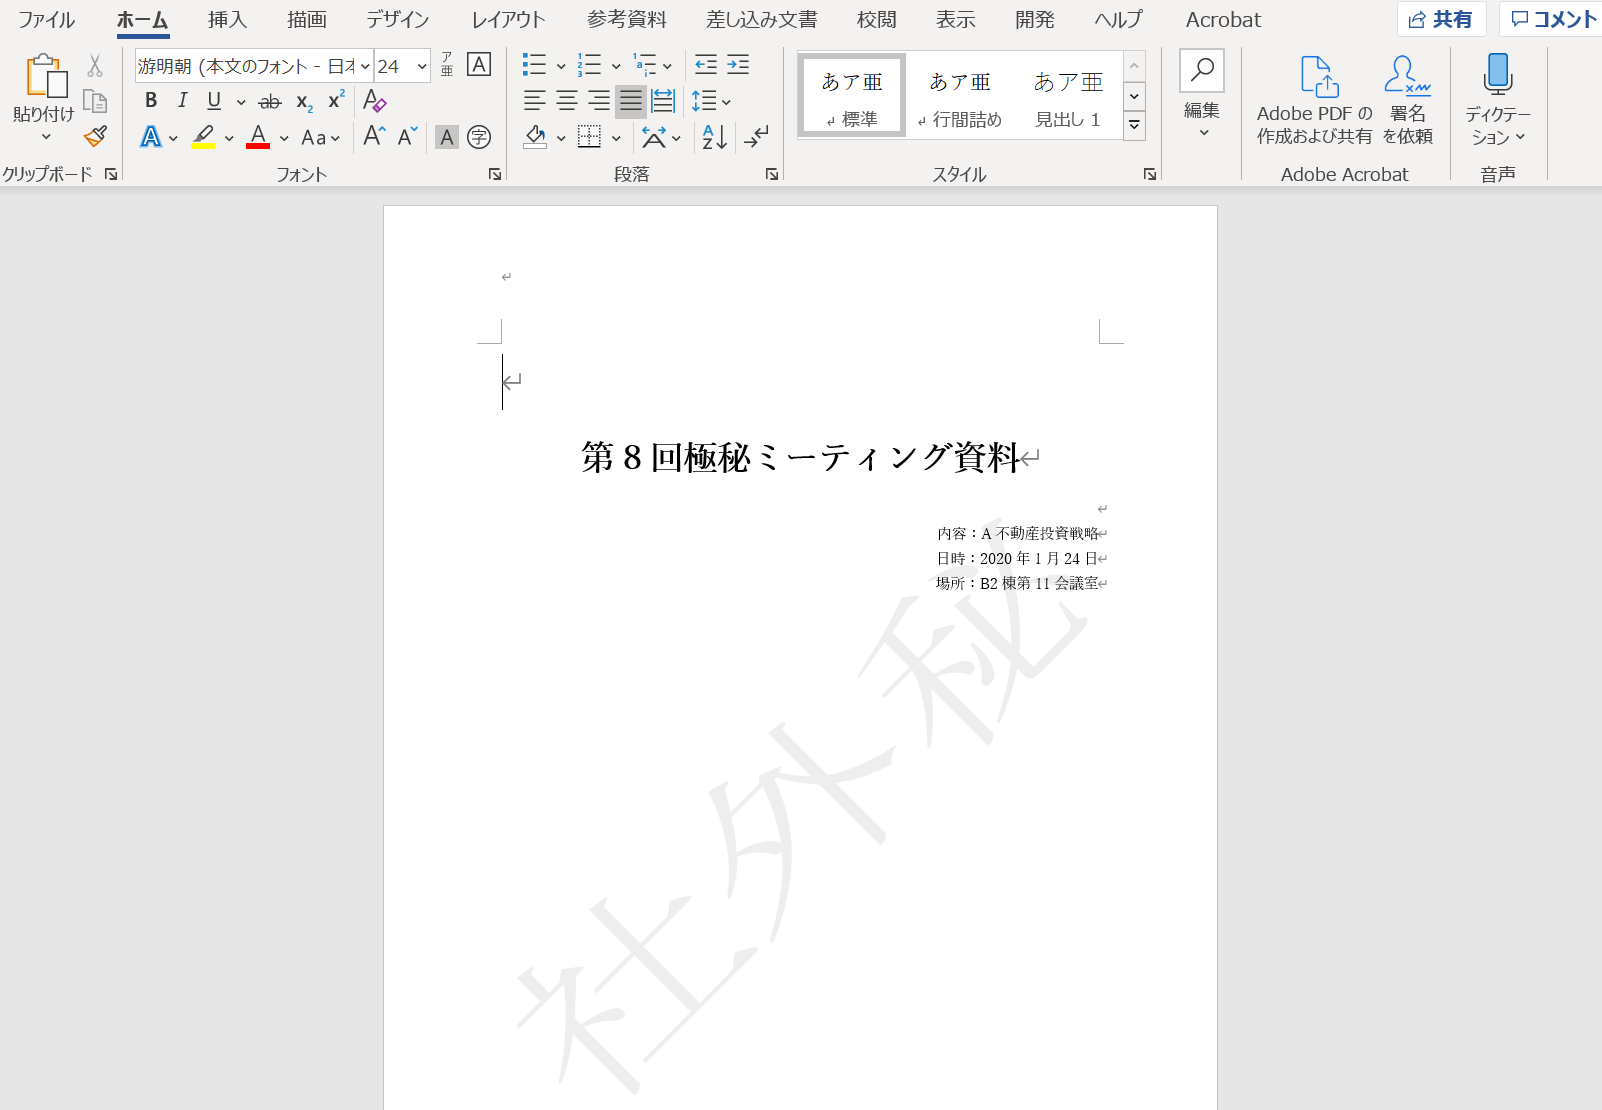Increase indent icon in paragraph group
The image size is (1602, 1110).
pos(738,65)
